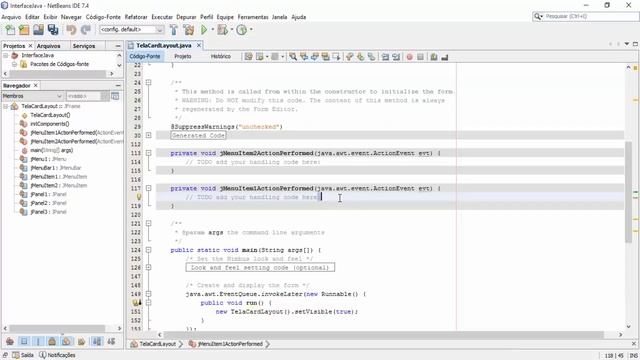Switch to the Serviços tab
The width and height of the screenshot is (640, 360).
pyautogui.click(x=84, y=46)
